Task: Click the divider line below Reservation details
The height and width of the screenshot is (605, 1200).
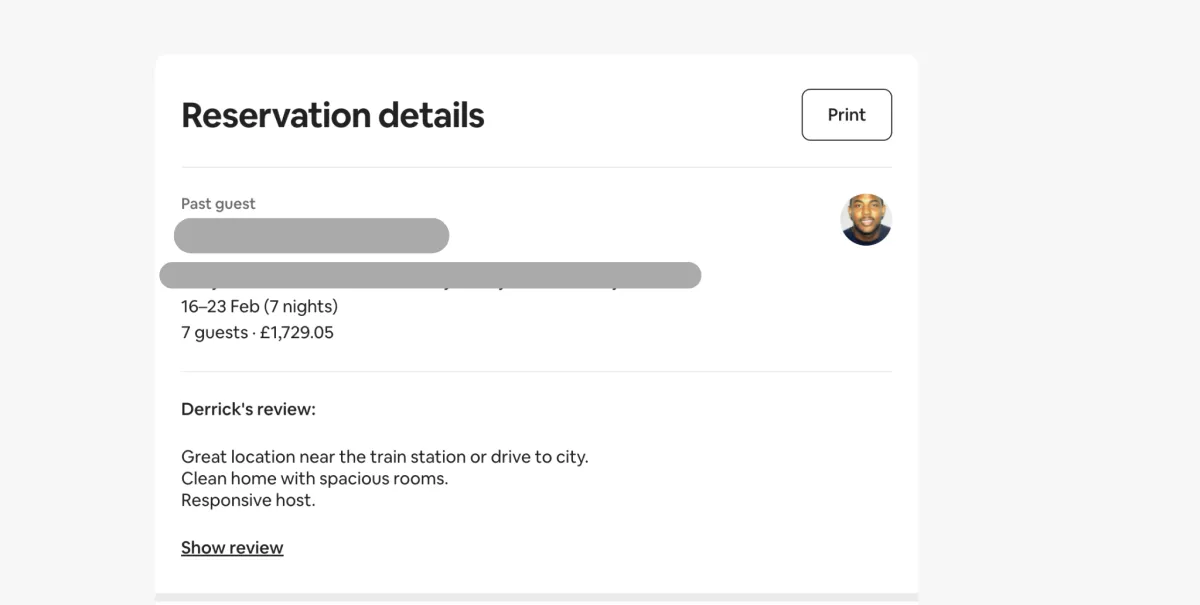Action: (x=536, y=167)
